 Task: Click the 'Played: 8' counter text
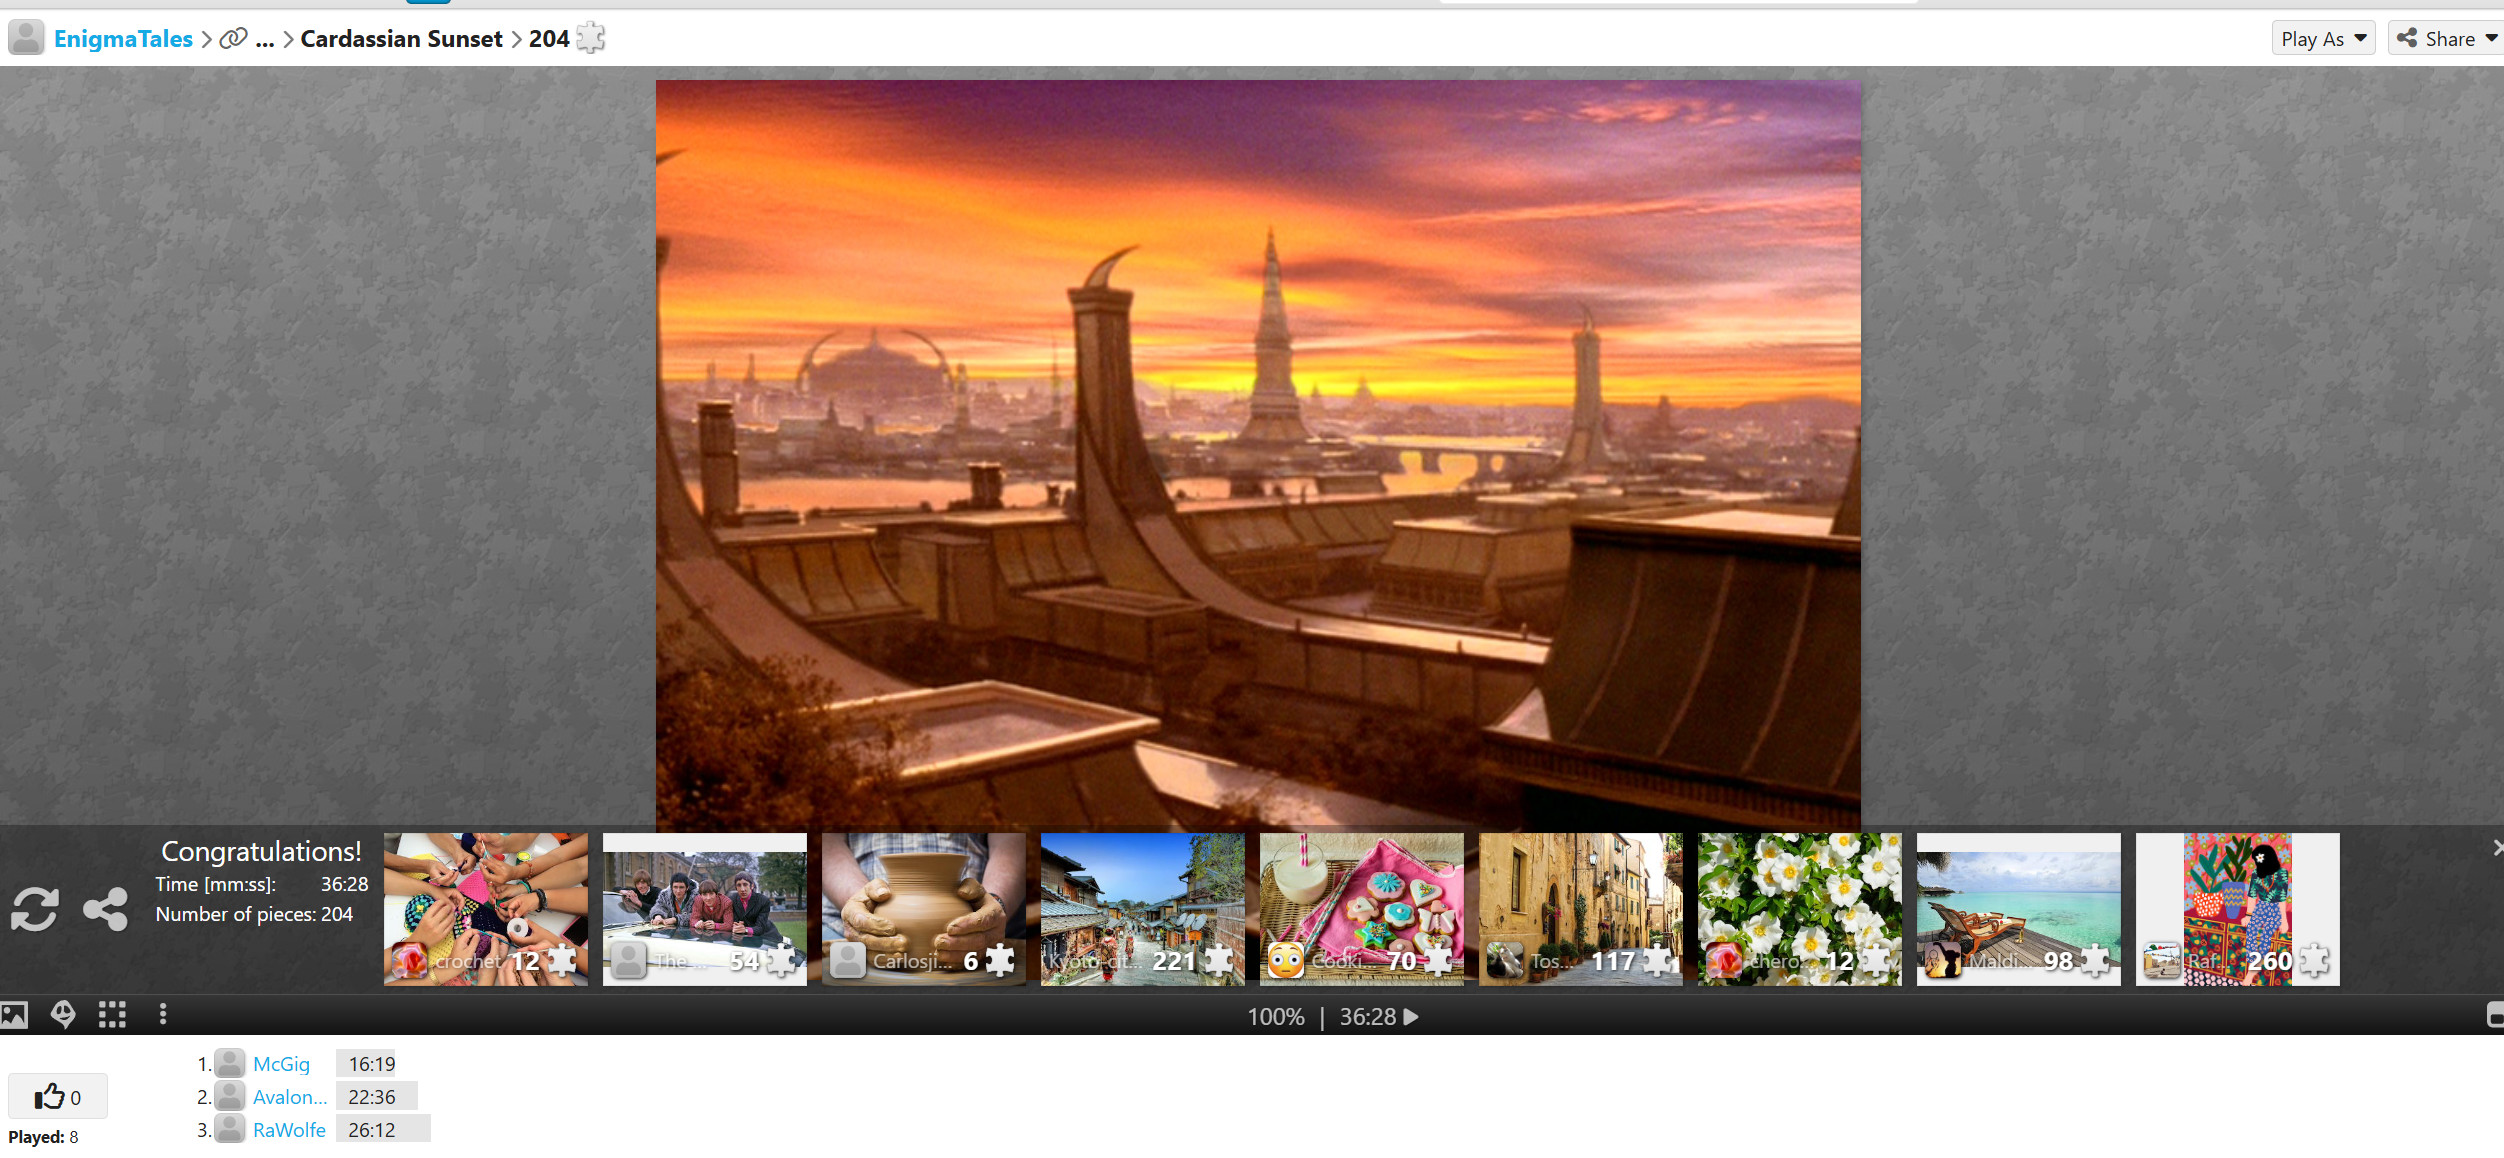(x=43, y=1137)
